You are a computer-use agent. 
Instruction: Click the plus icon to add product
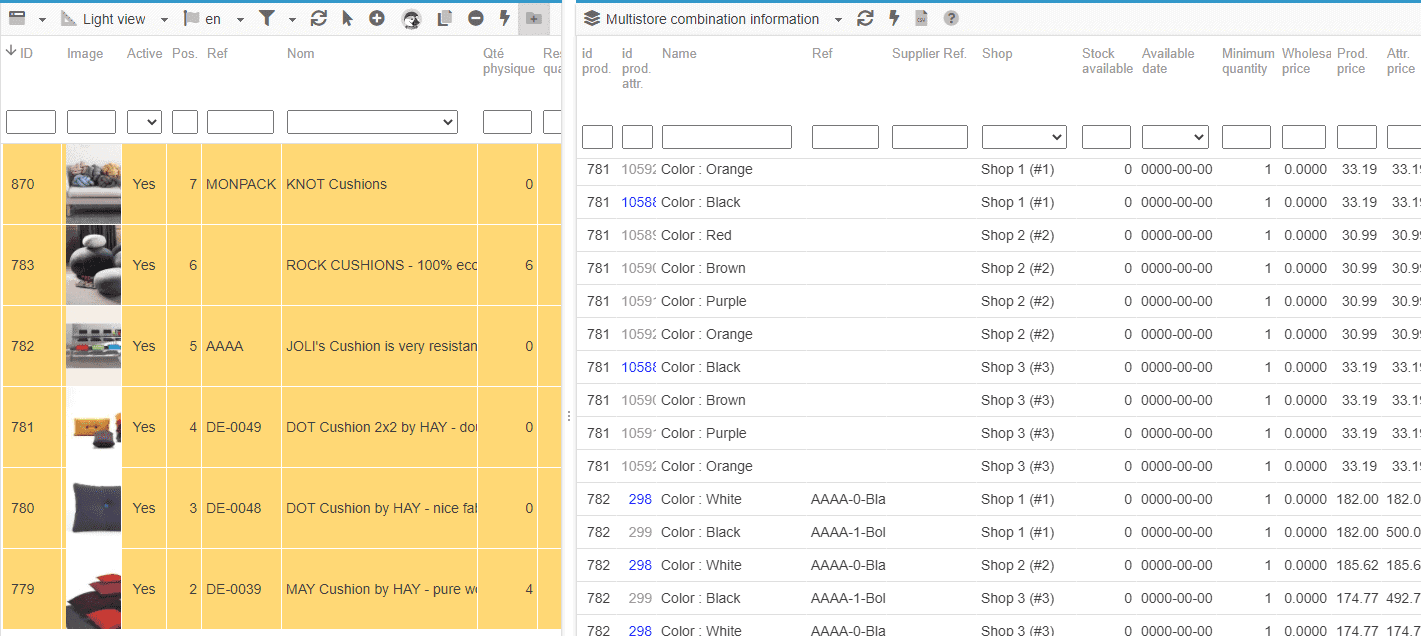[x=377, y=19]
